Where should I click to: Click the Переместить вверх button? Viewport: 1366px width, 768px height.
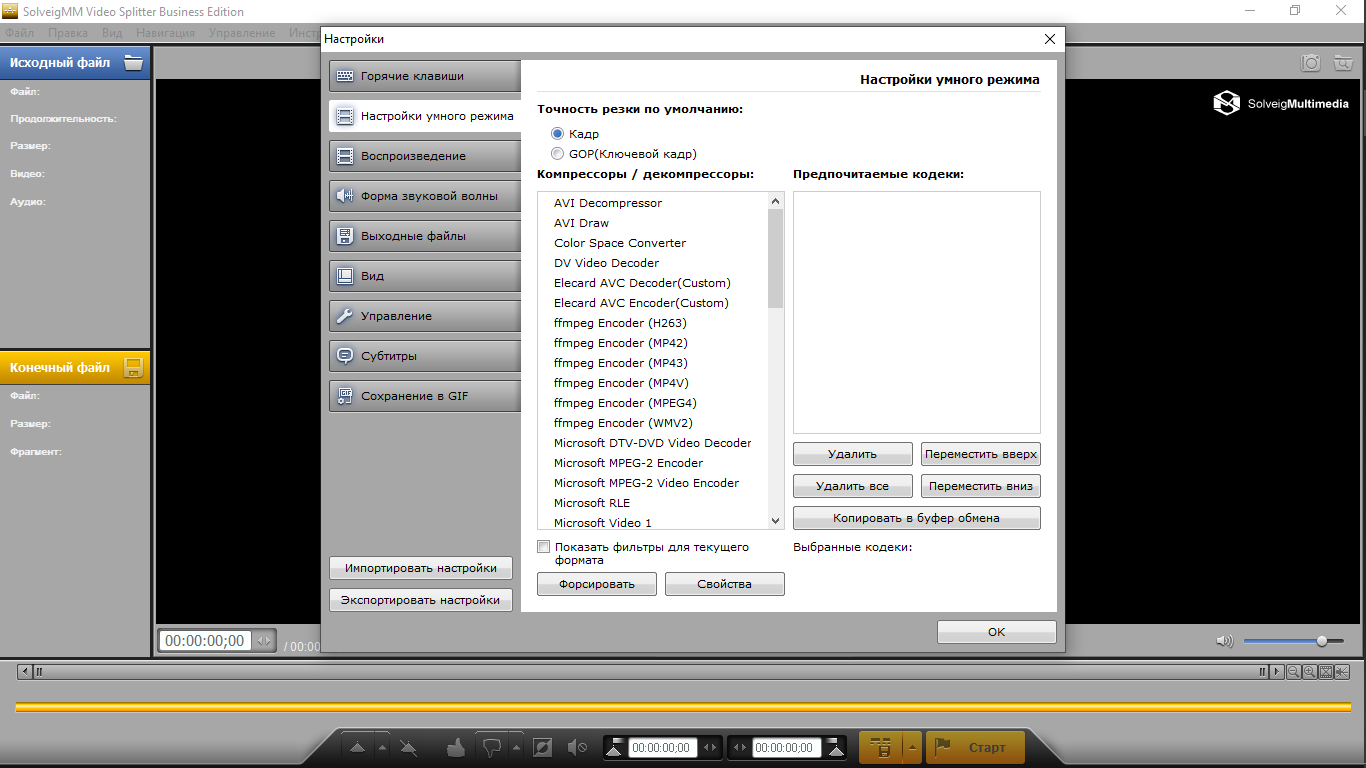coord(981,454)
